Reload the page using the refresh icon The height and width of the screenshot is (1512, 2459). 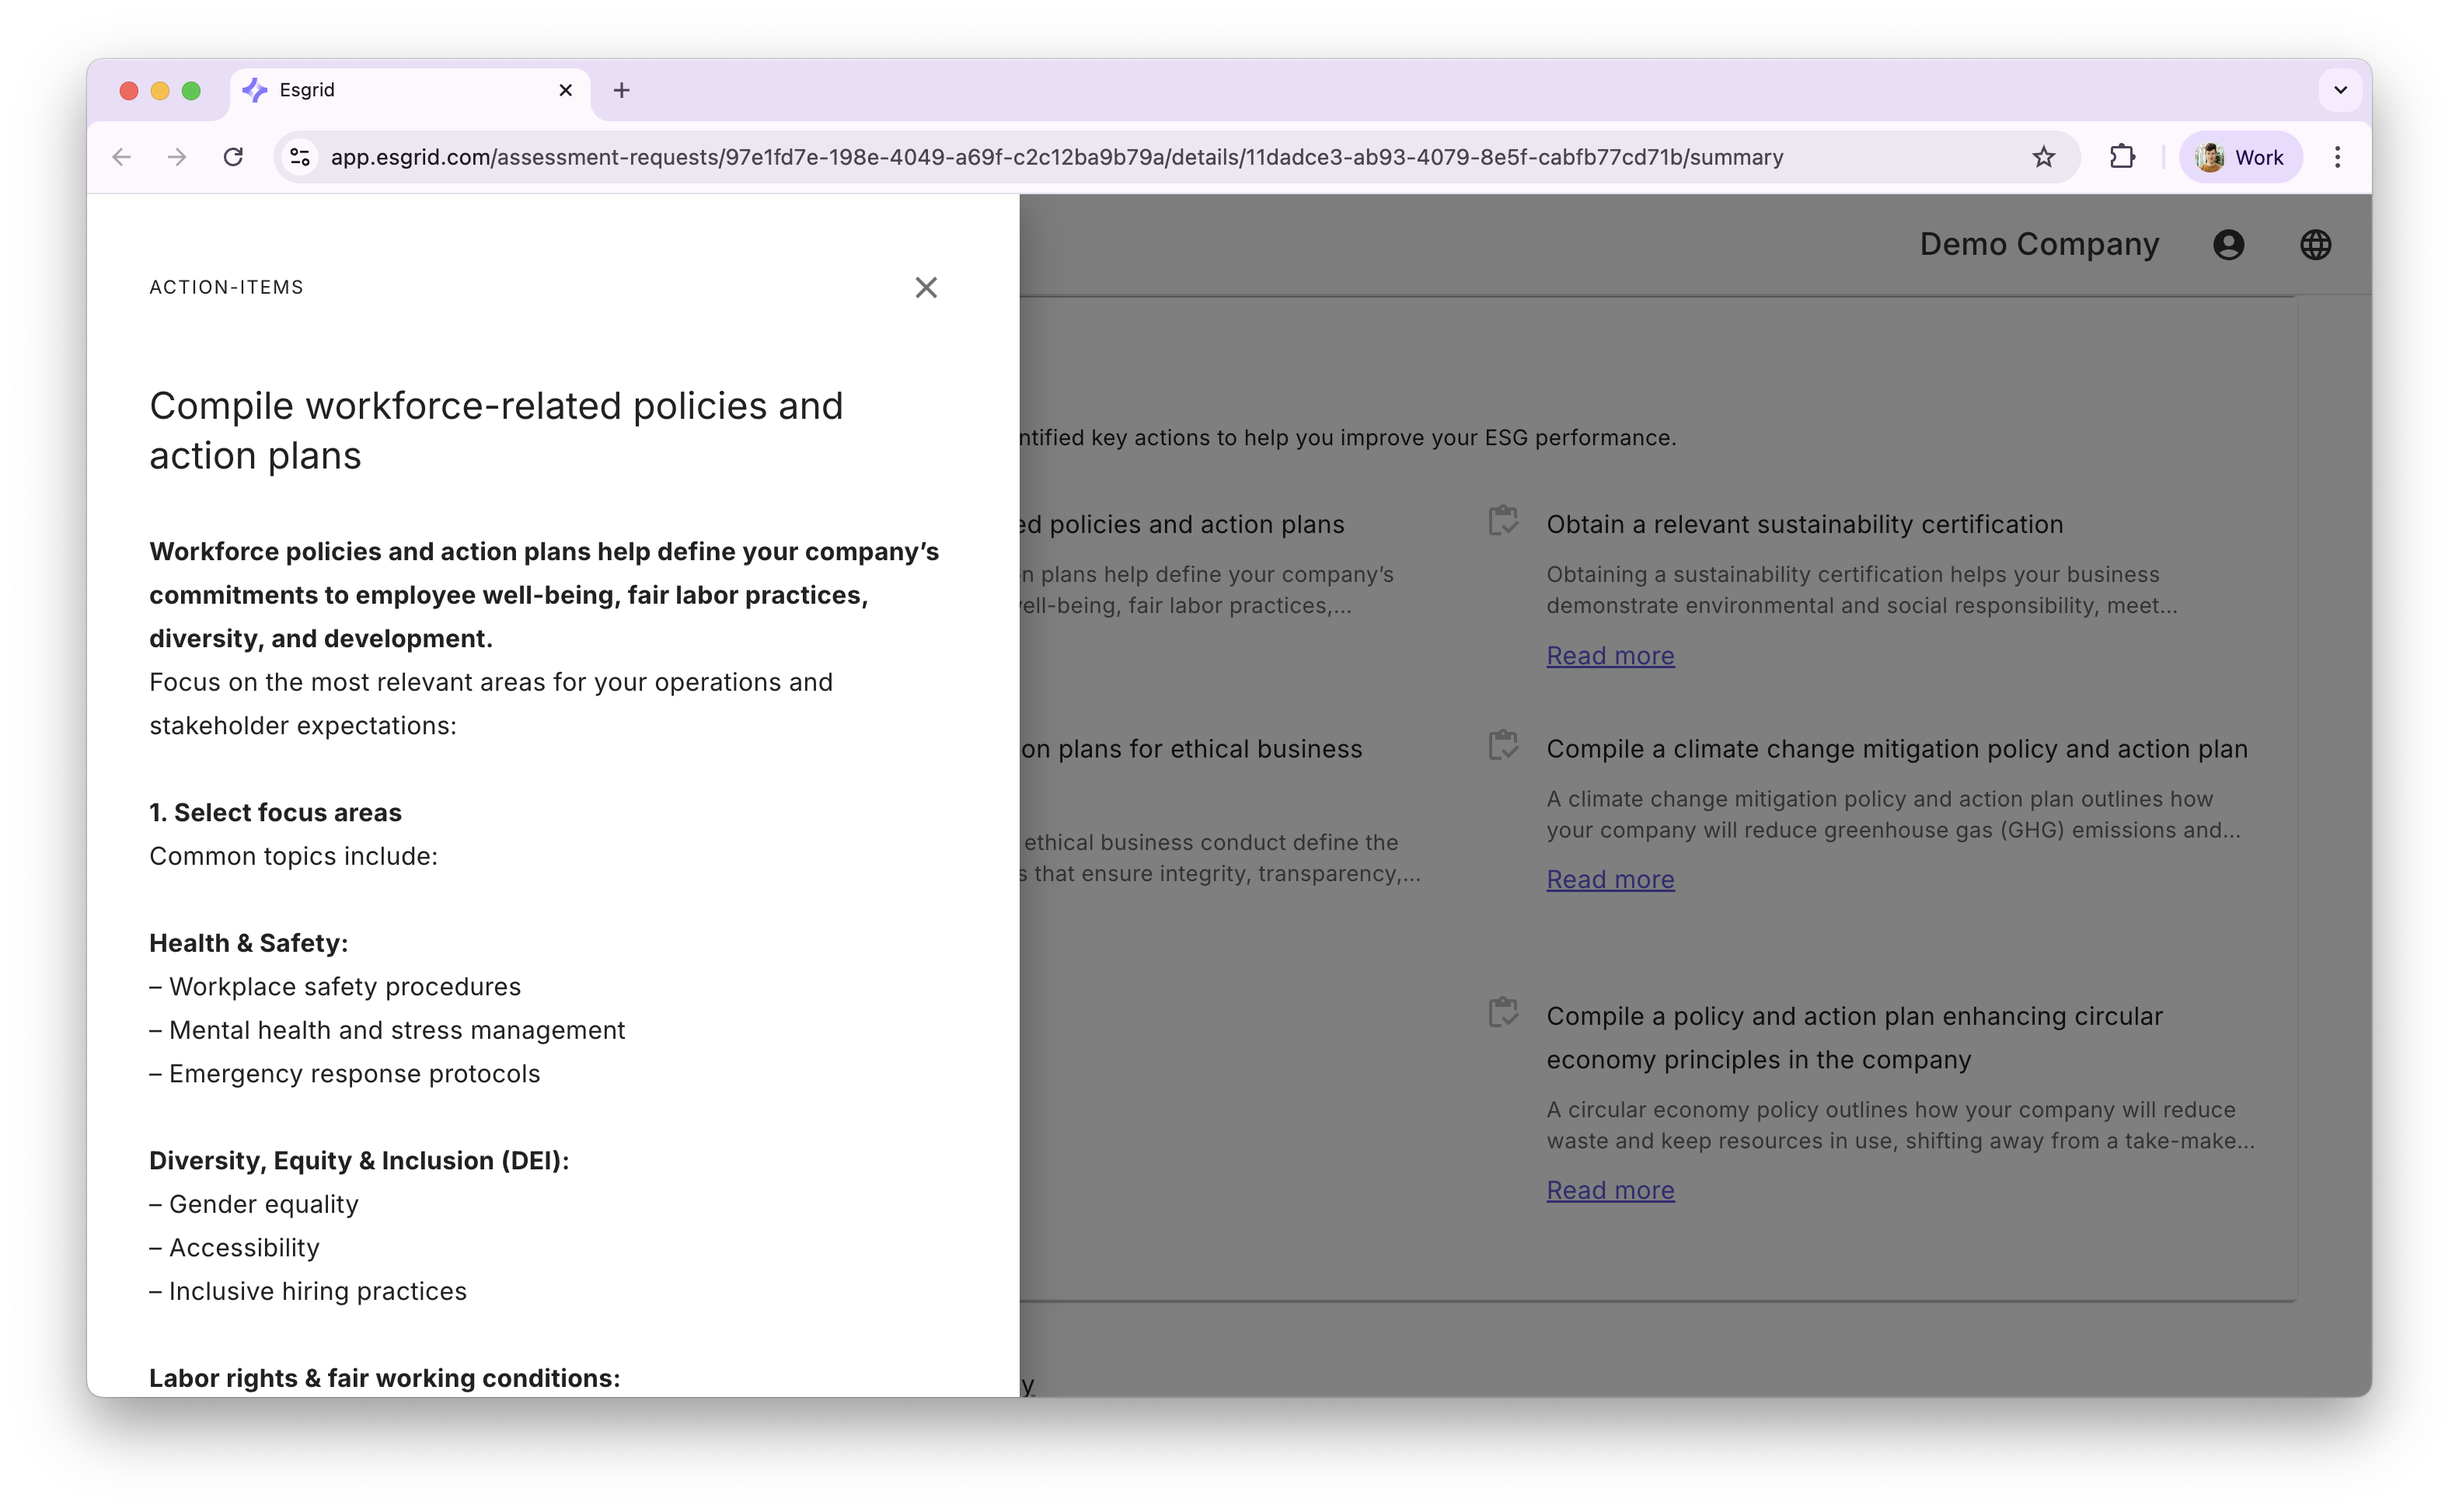click(x=233, y=157)
